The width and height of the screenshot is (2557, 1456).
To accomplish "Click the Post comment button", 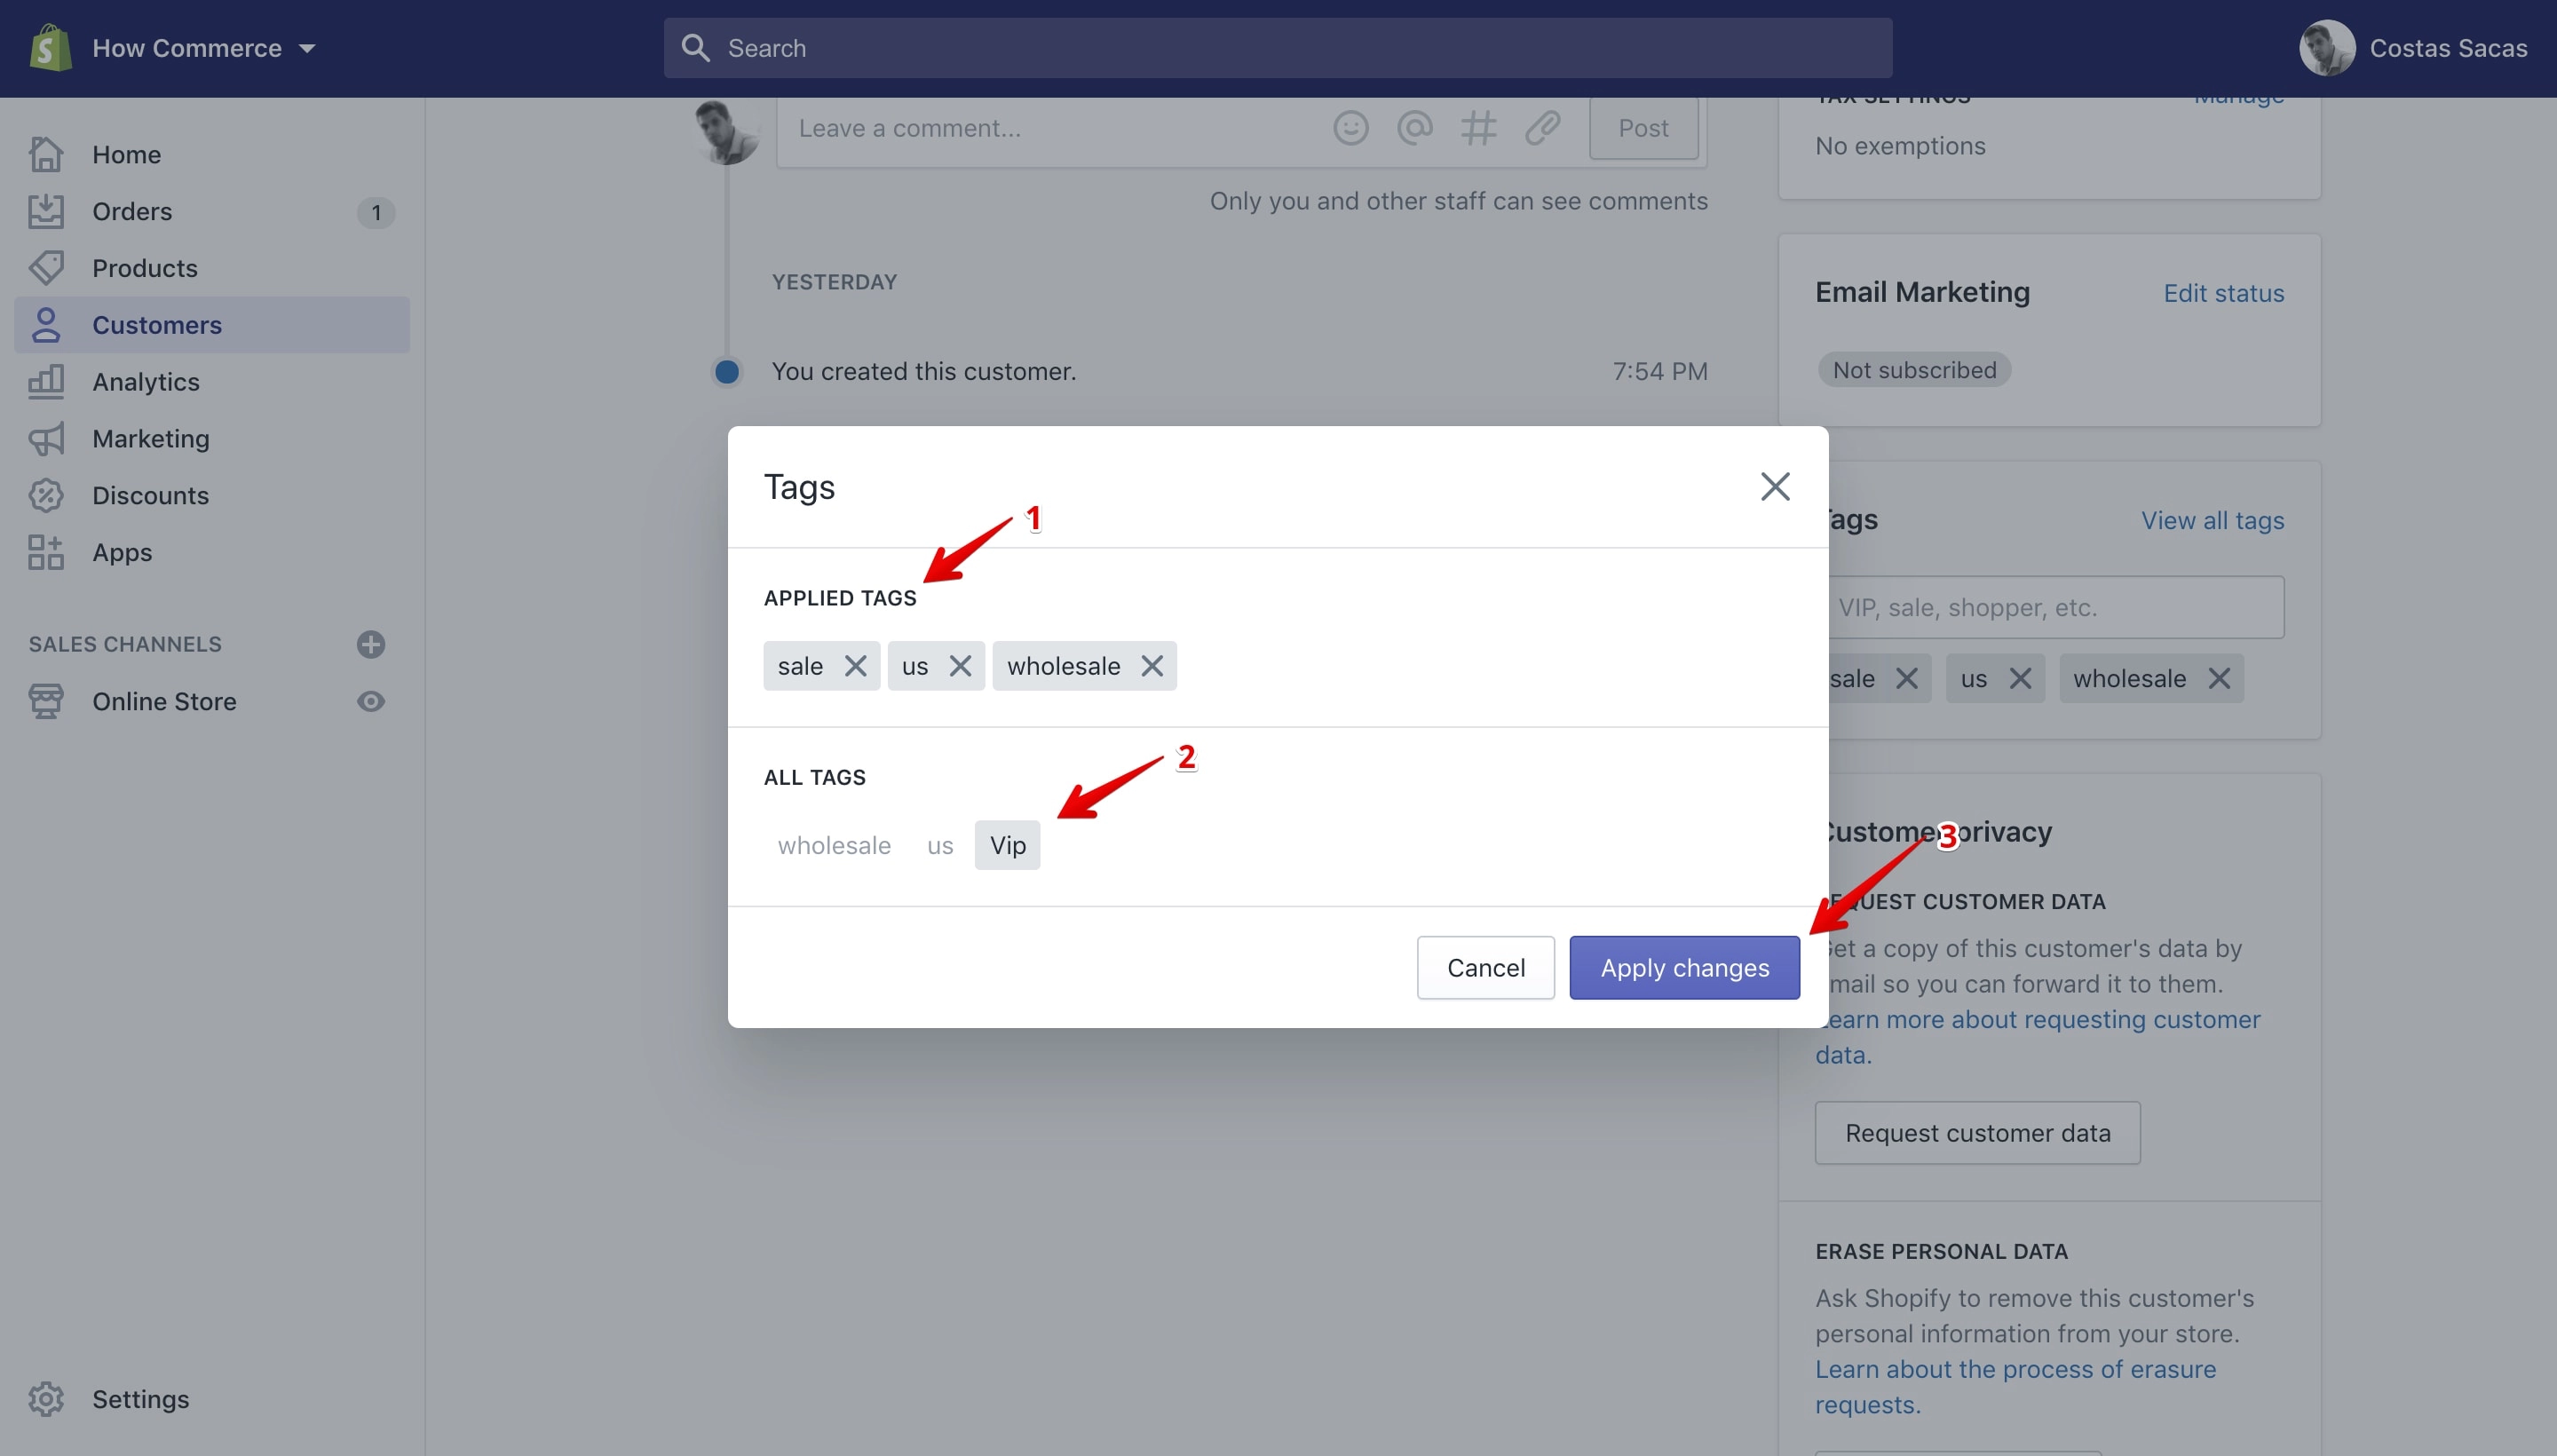I will (x=1643, y=128).
